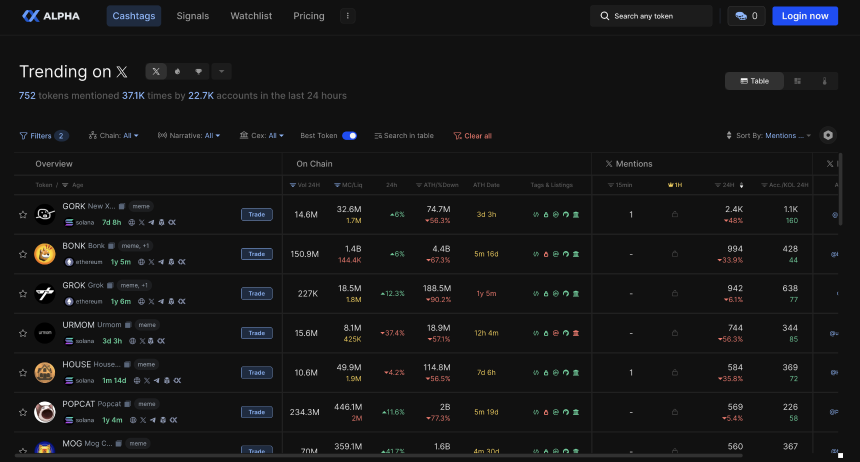Click lock icon in GROK 1H column

[675, 294]
